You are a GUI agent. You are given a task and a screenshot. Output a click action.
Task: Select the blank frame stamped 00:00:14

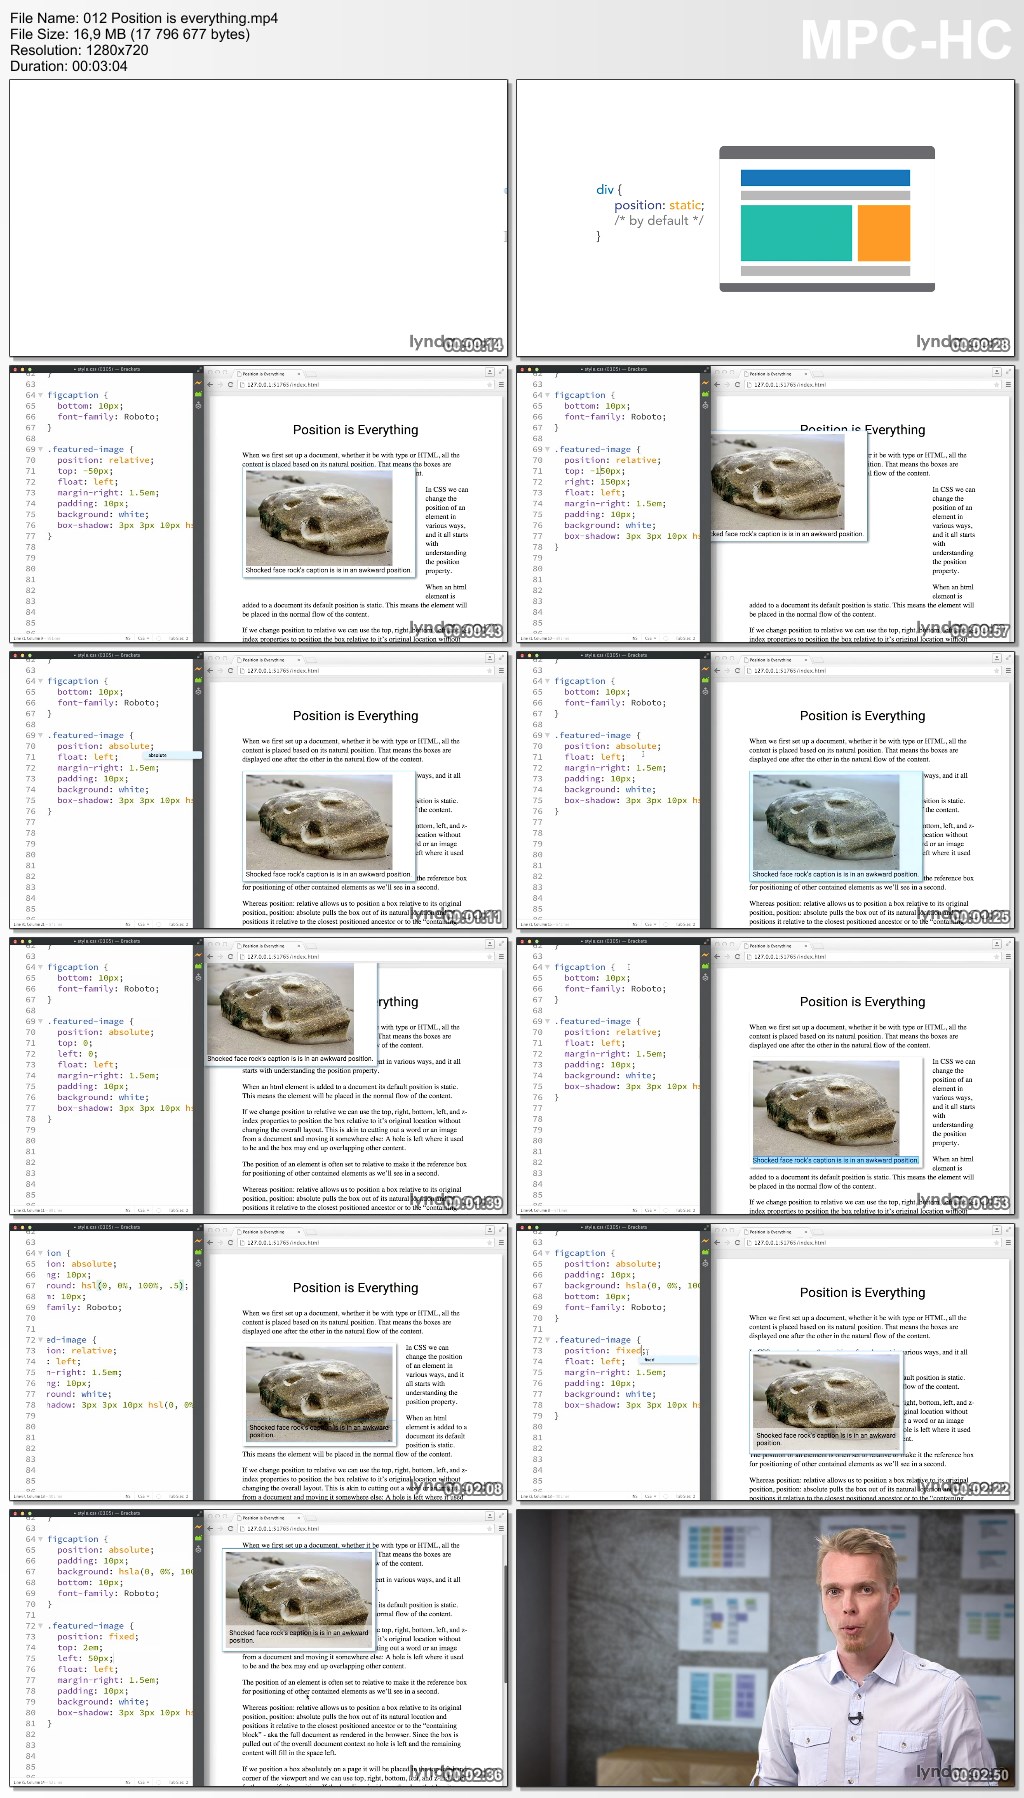click(x=258, y=218)
